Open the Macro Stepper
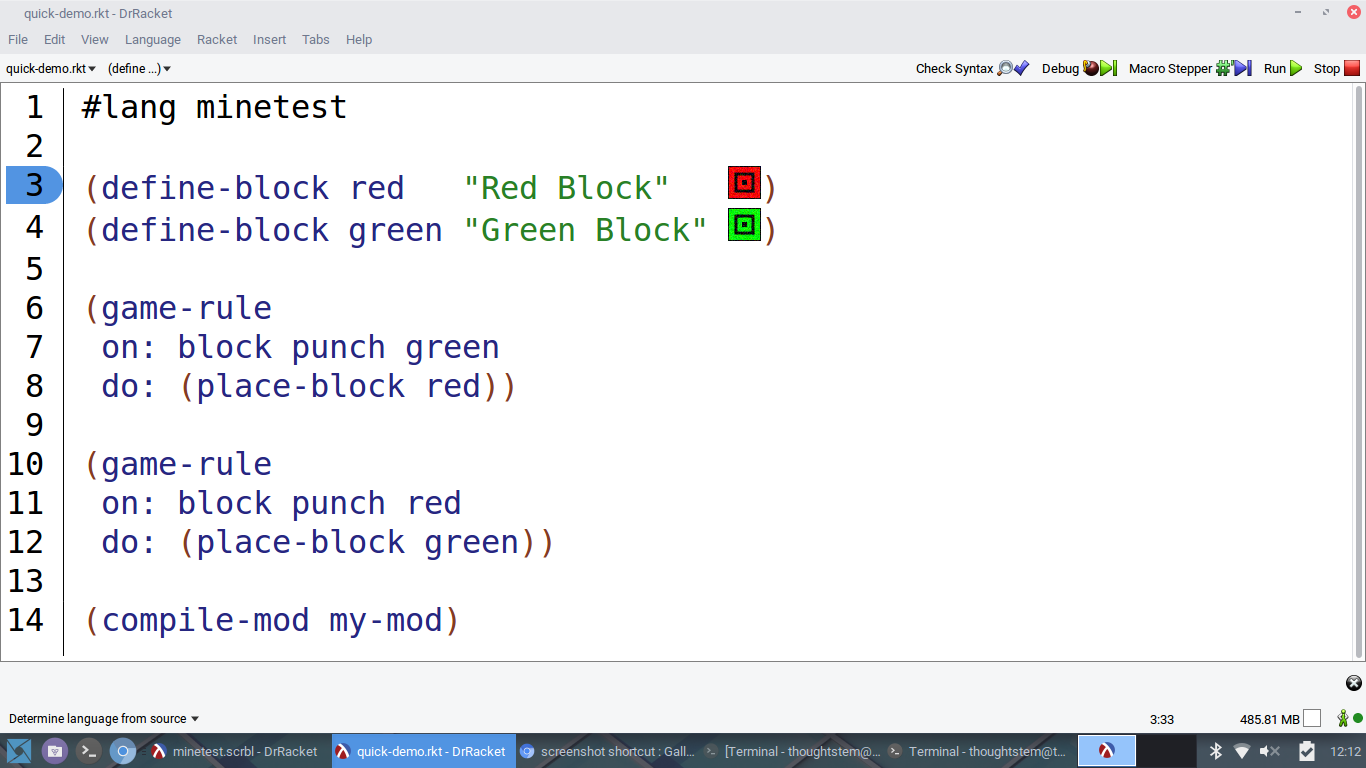Viewport: 1366px width, 768px height. (x=1190, y=68)
